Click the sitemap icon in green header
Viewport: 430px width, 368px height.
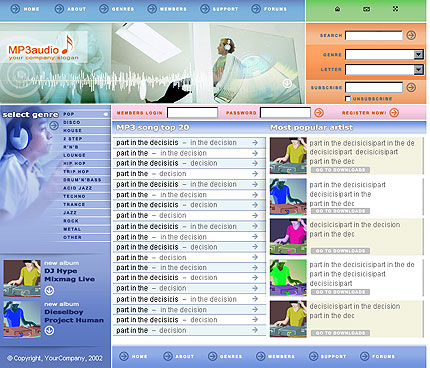395,9
